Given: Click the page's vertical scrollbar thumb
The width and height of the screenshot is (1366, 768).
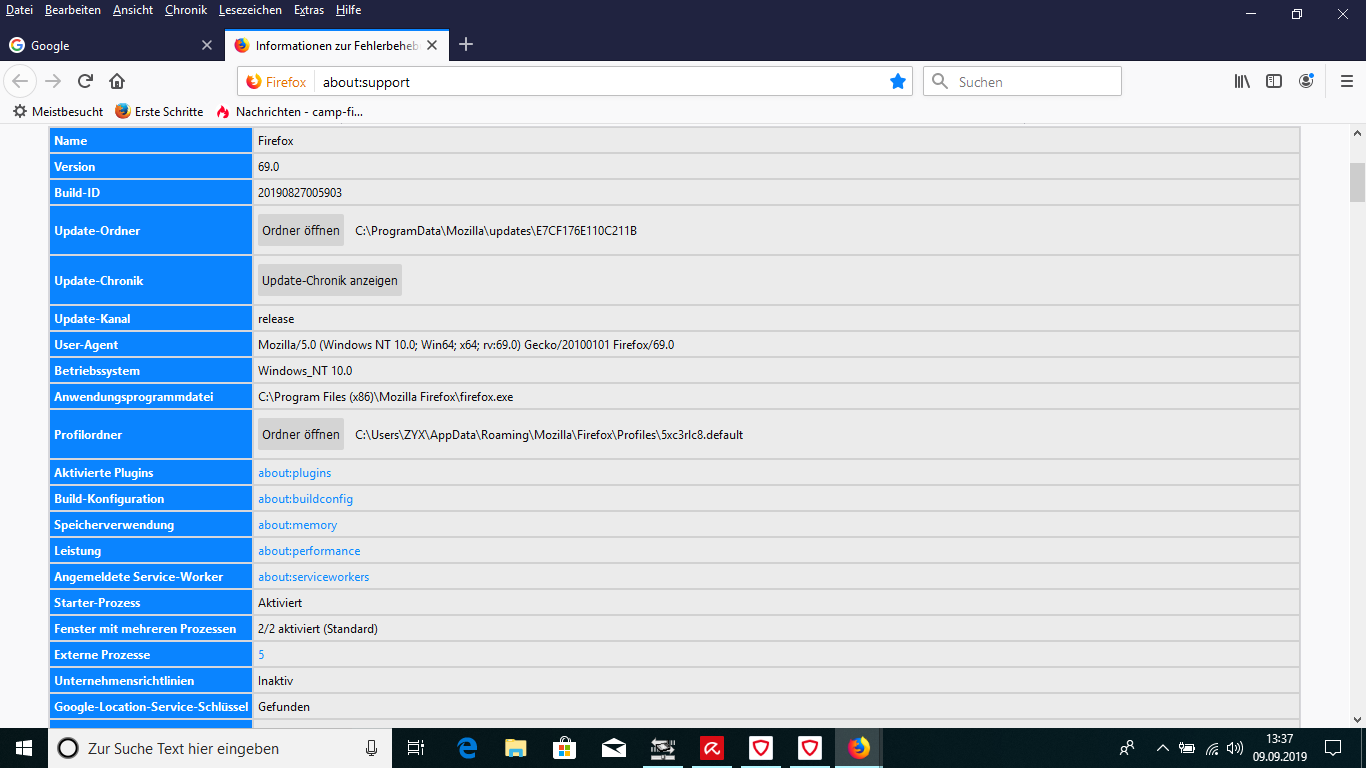Looking at the screenshot, I should [1357, 182].
